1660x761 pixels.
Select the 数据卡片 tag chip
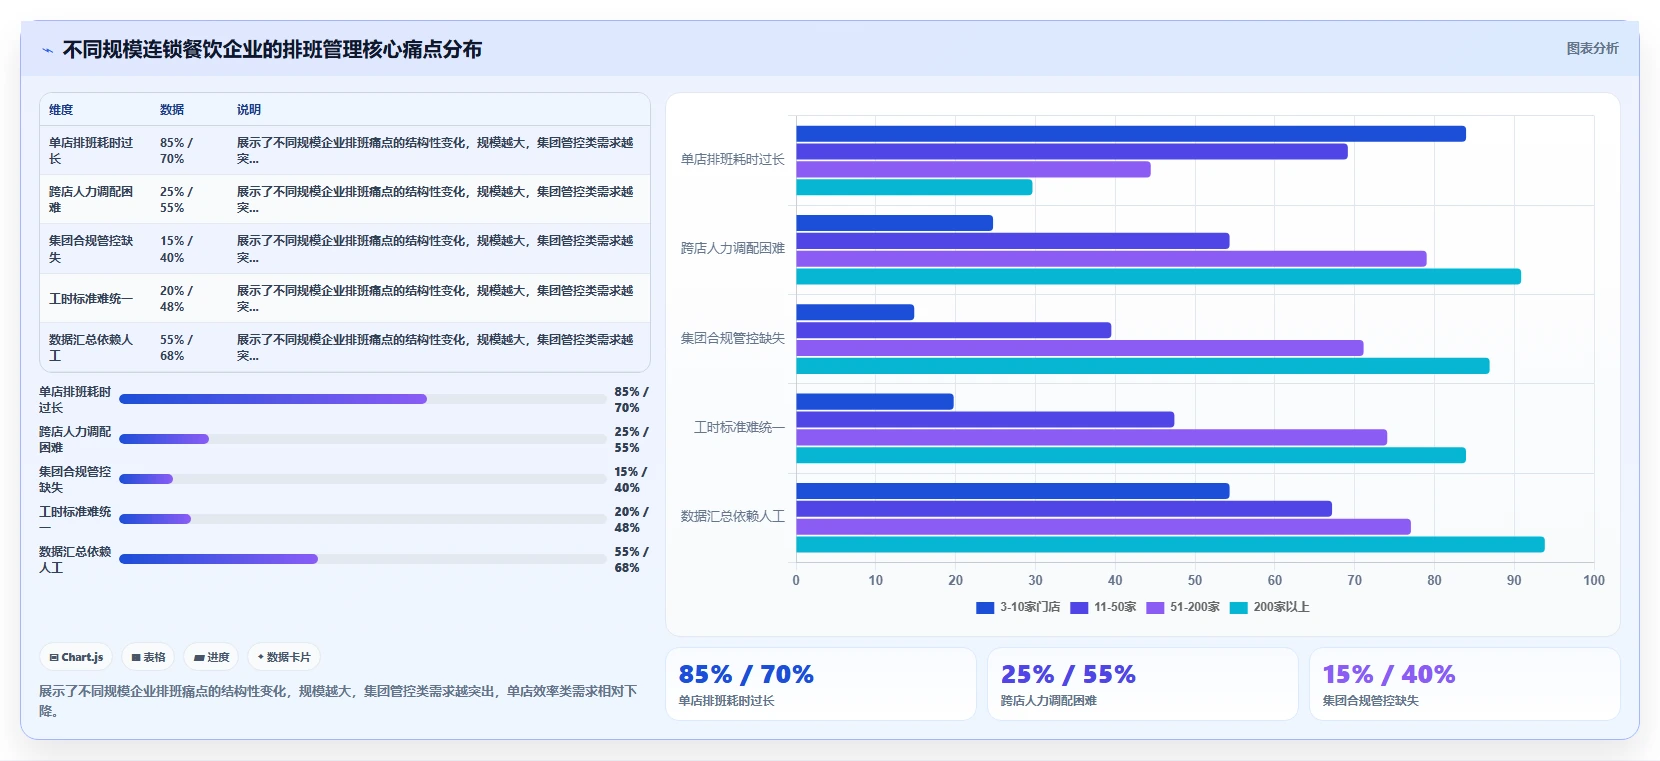coord(284,657)
